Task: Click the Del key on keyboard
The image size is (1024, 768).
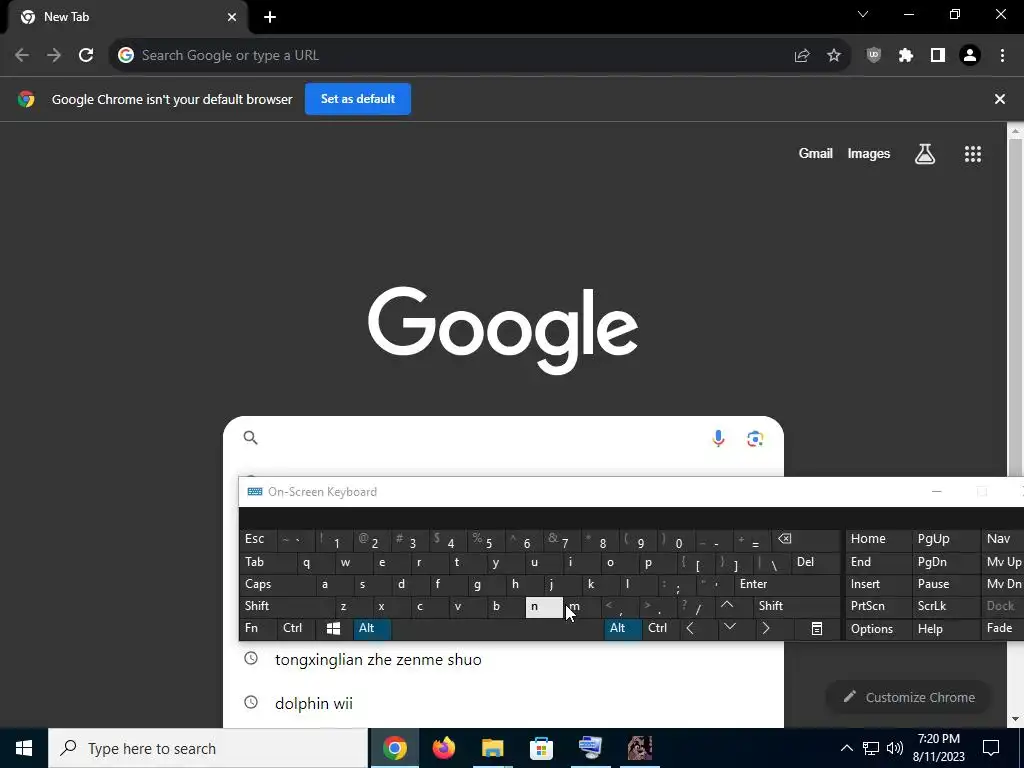Action: click(815, 562)
